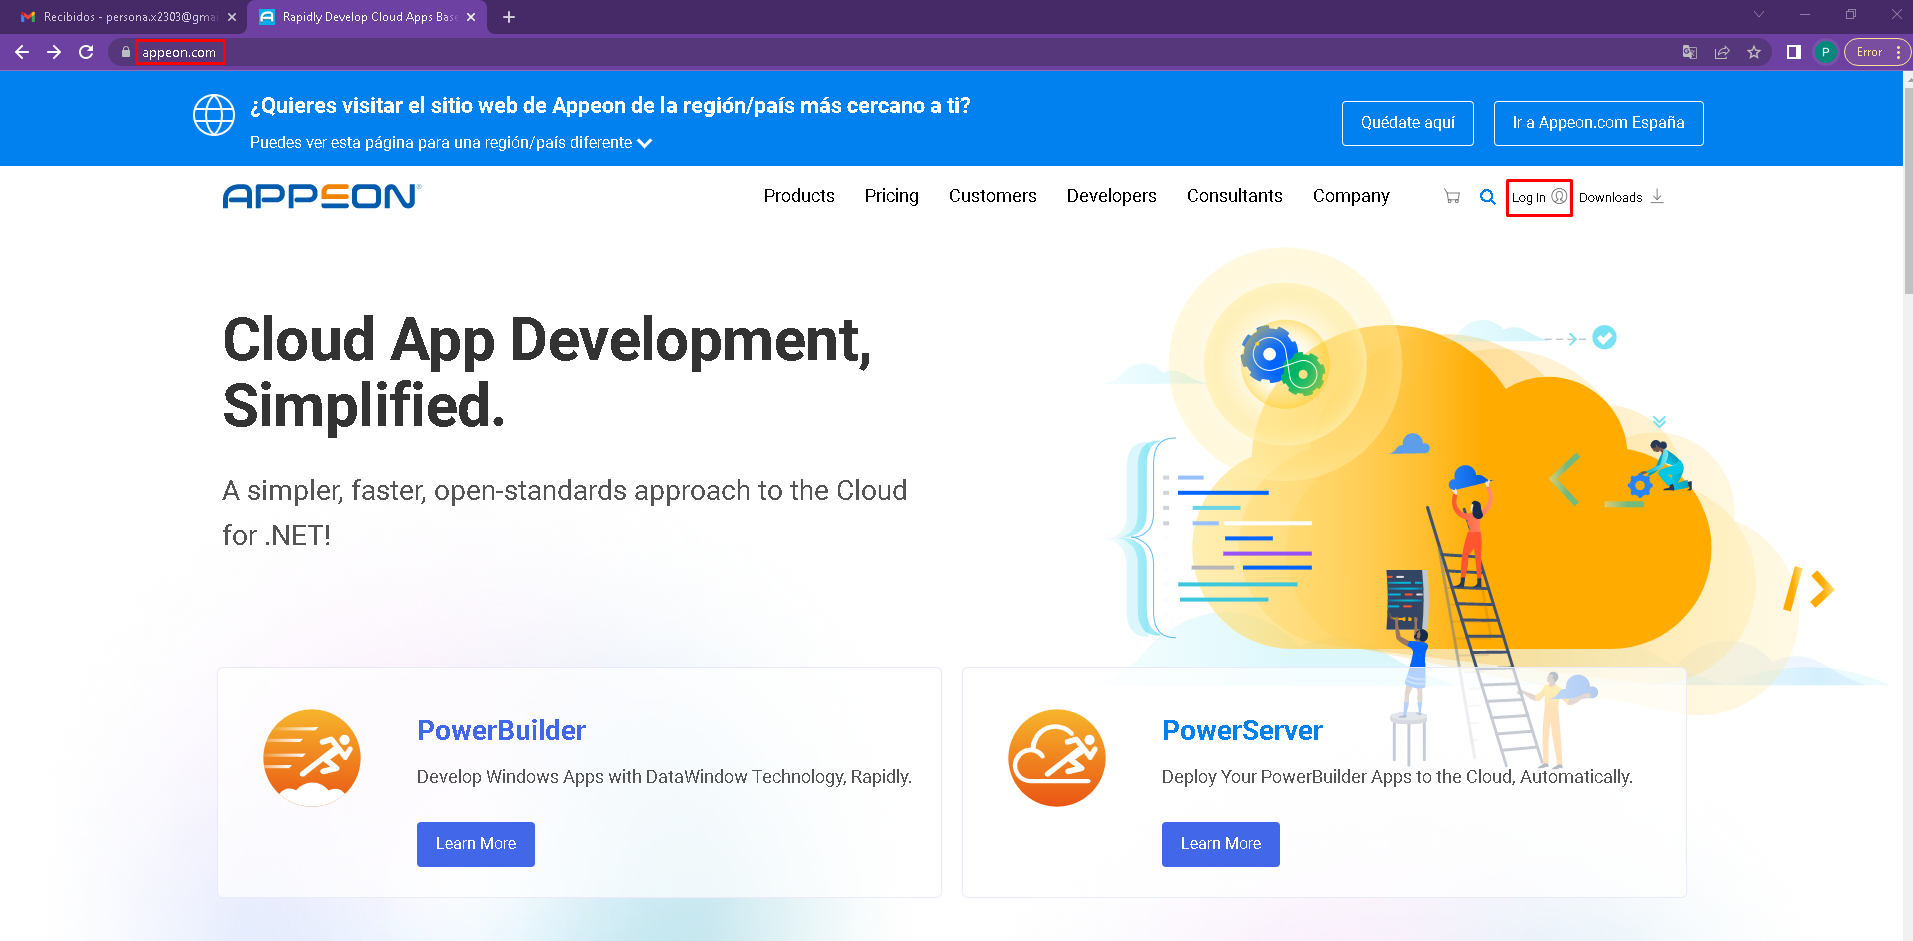
Task: Click the PowerServer orange cloud icon
Action: click(1056, 758)
